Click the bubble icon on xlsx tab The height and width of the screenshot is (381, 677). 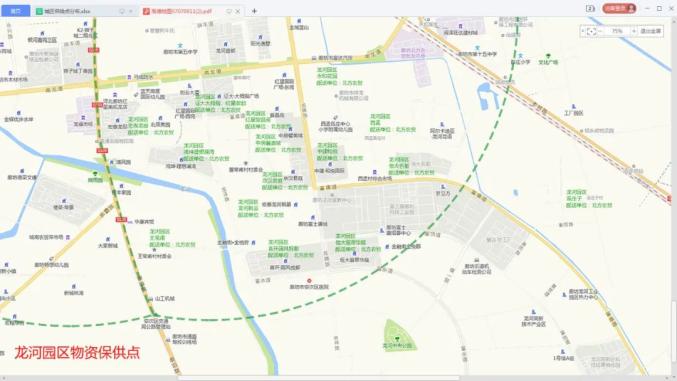[122, 11]
